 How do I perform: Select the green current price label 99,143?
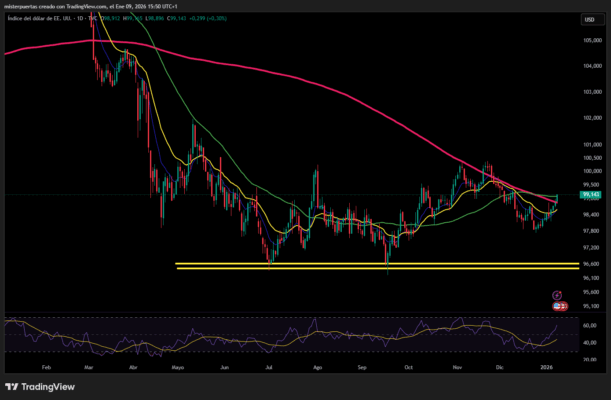point(561,196)
